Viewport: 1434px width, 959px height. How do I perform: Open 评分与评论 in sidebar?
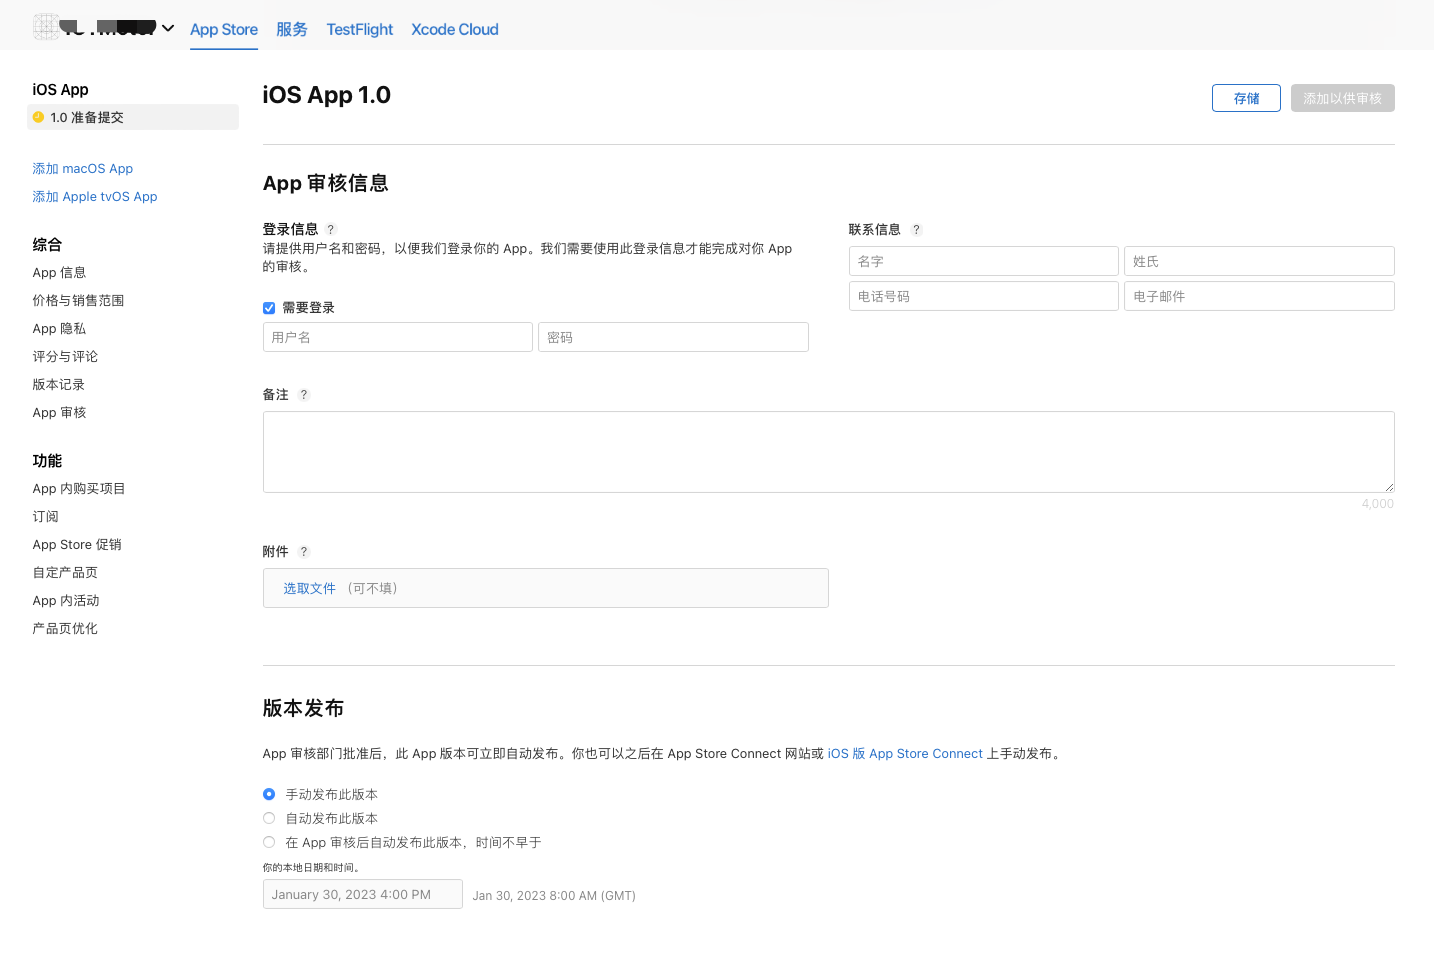point(65,356)
